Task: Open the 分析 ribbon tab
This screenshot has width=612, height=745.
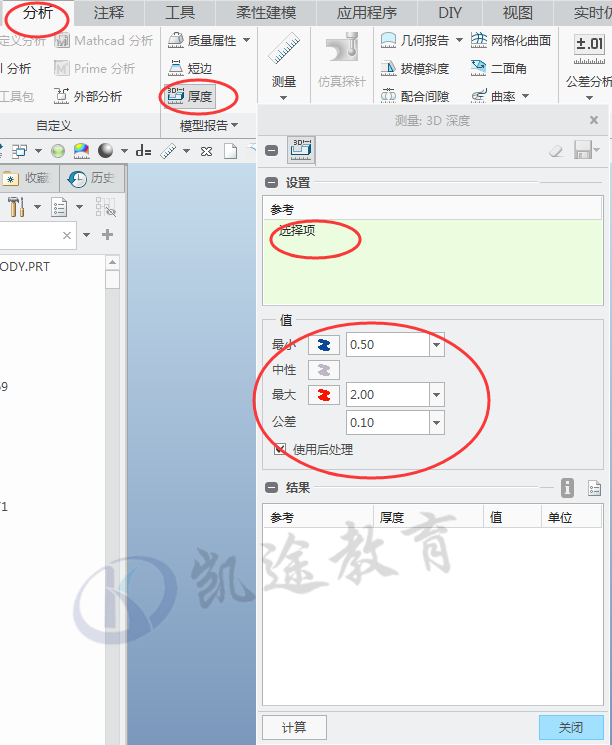Action: [38, 13]
